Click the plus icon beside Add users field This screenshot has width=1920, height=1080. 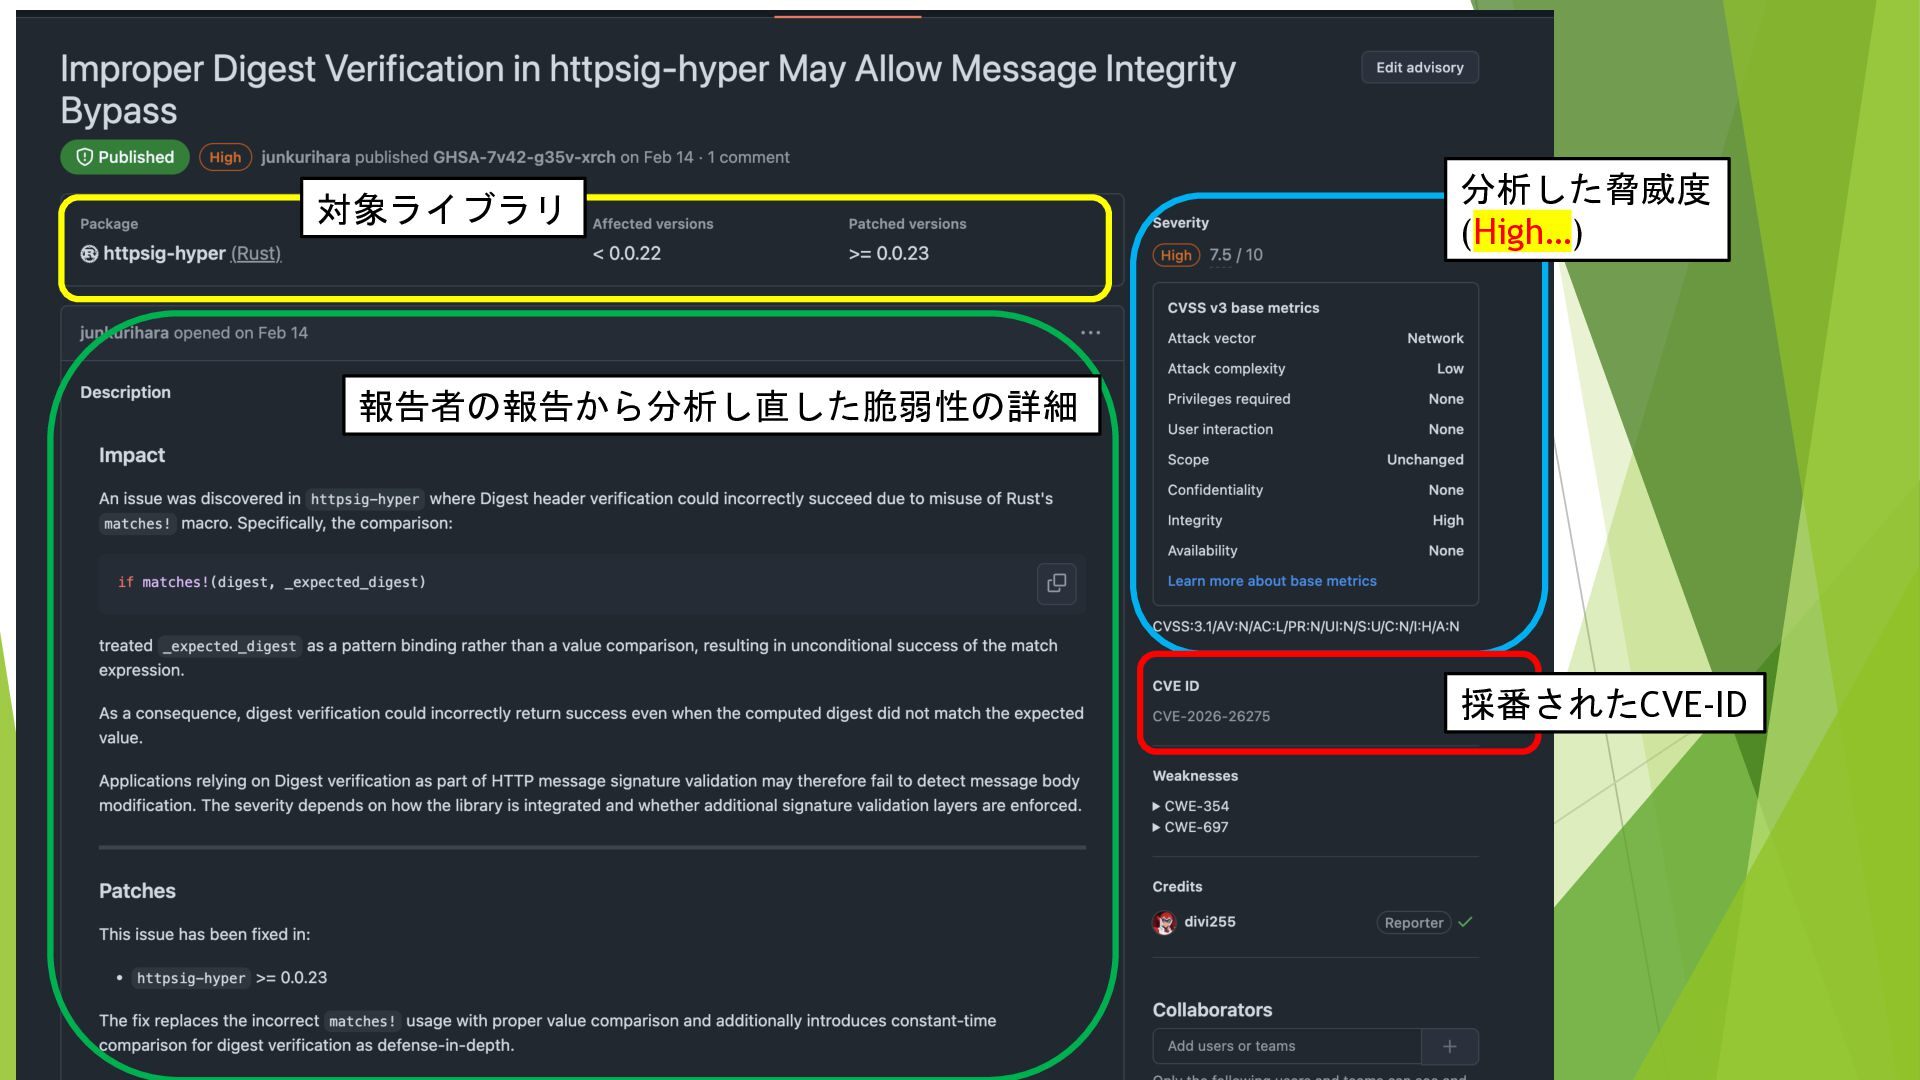[x=1449, y=1046]
